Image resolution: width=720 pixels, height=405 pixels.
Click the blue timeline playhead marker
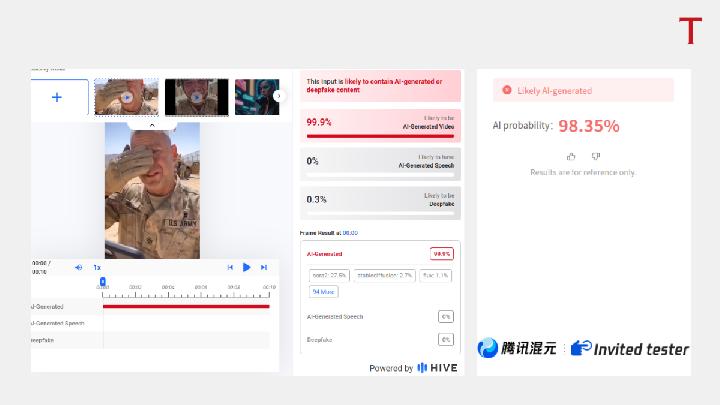[103, 282]
